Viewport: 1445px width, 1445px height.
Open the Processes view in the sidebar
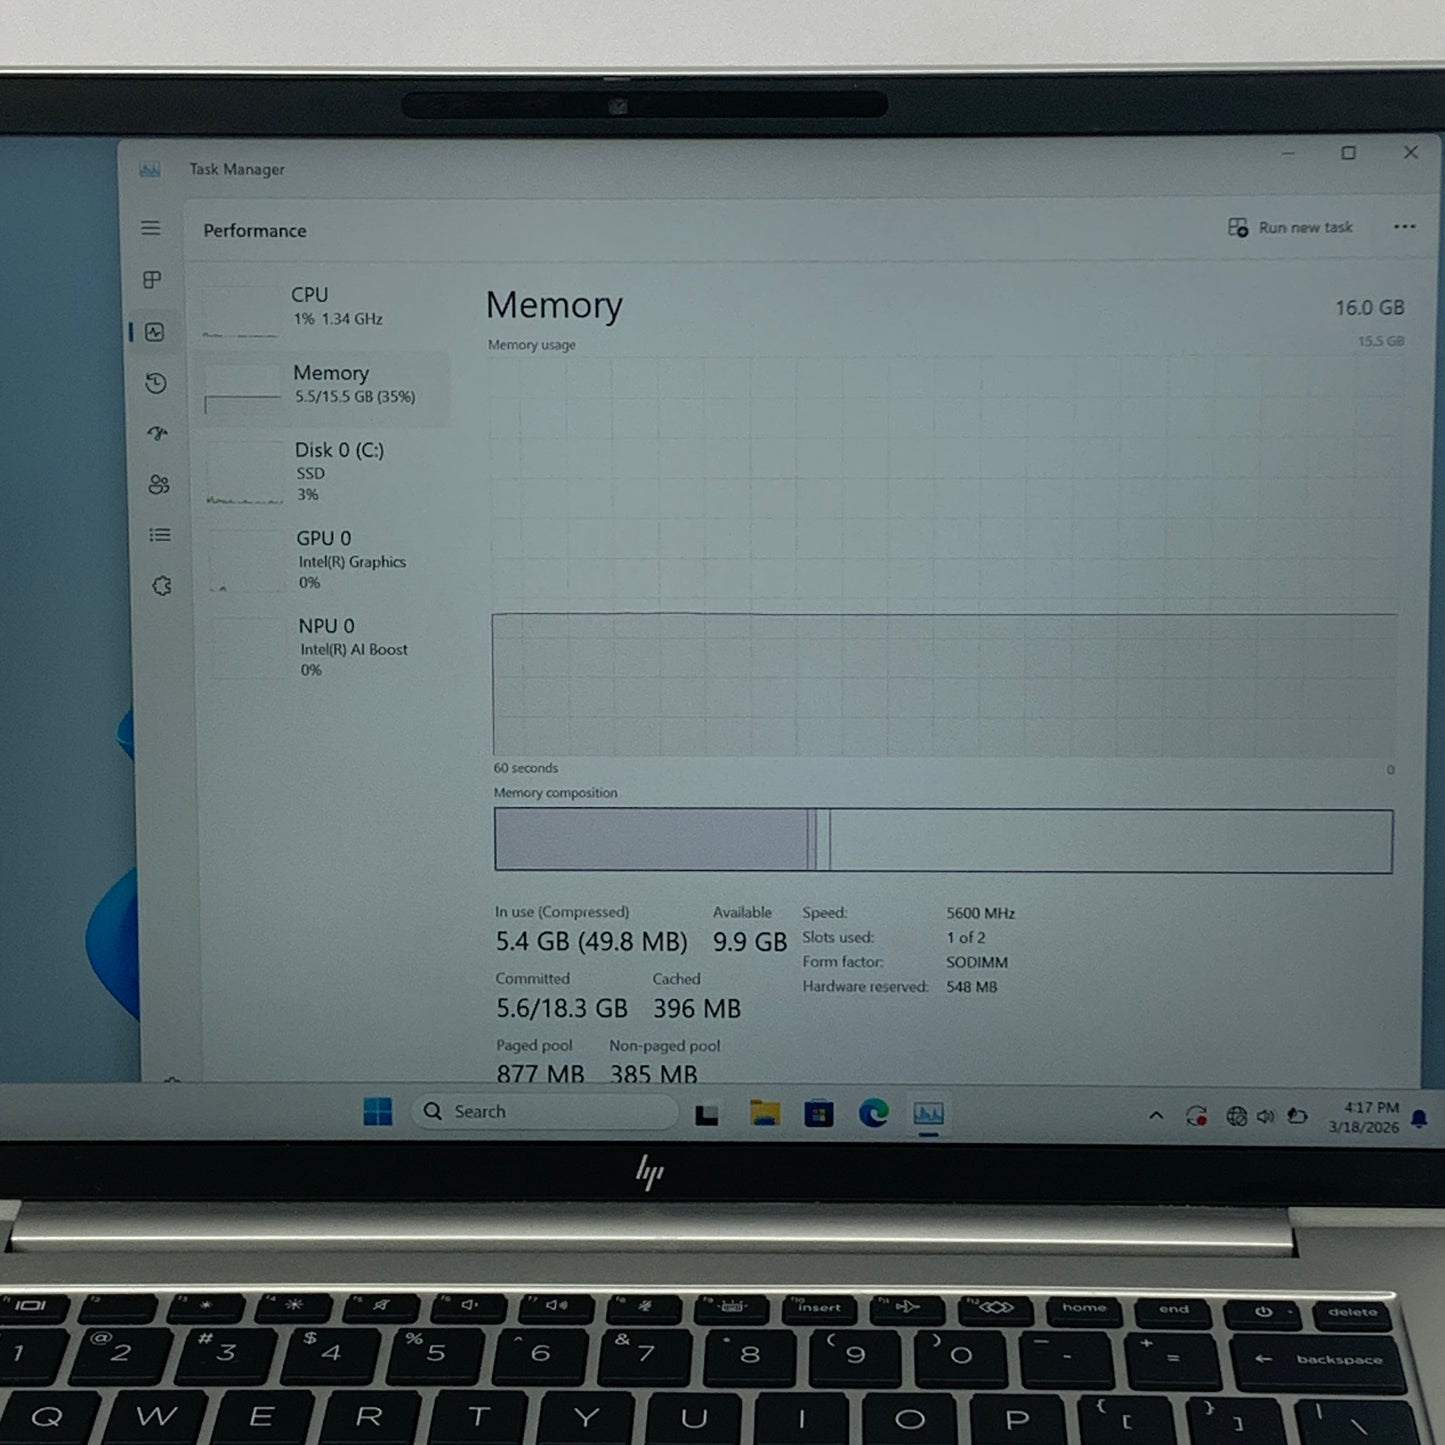pos(152,281)
